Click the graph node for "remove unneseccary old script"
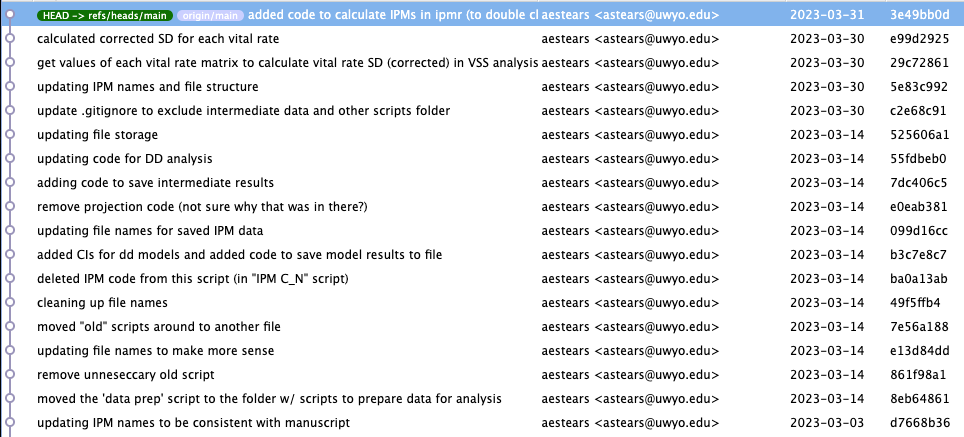This screenshot has width=964, height=437. click(x=10, y=375)
